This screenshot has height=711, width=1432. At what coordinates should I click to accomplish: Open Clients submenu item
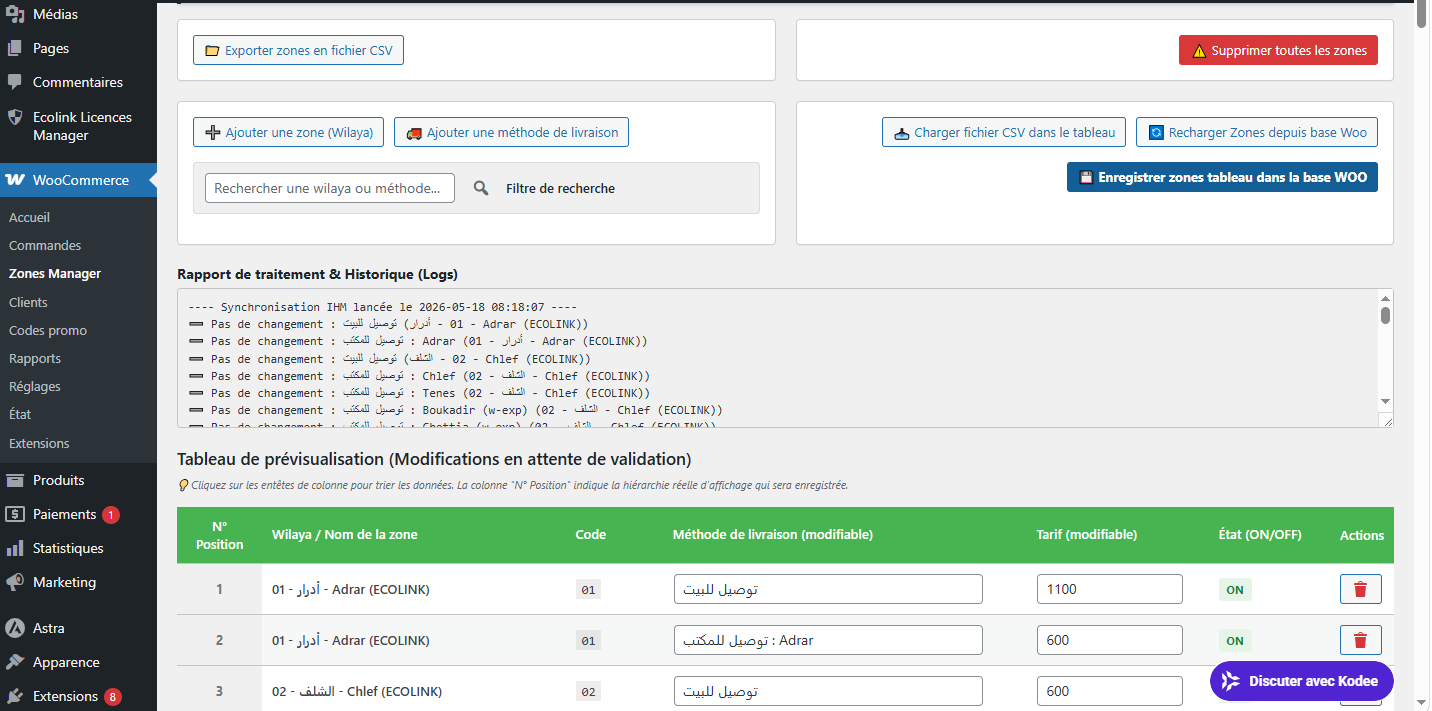tap(28, 302)
